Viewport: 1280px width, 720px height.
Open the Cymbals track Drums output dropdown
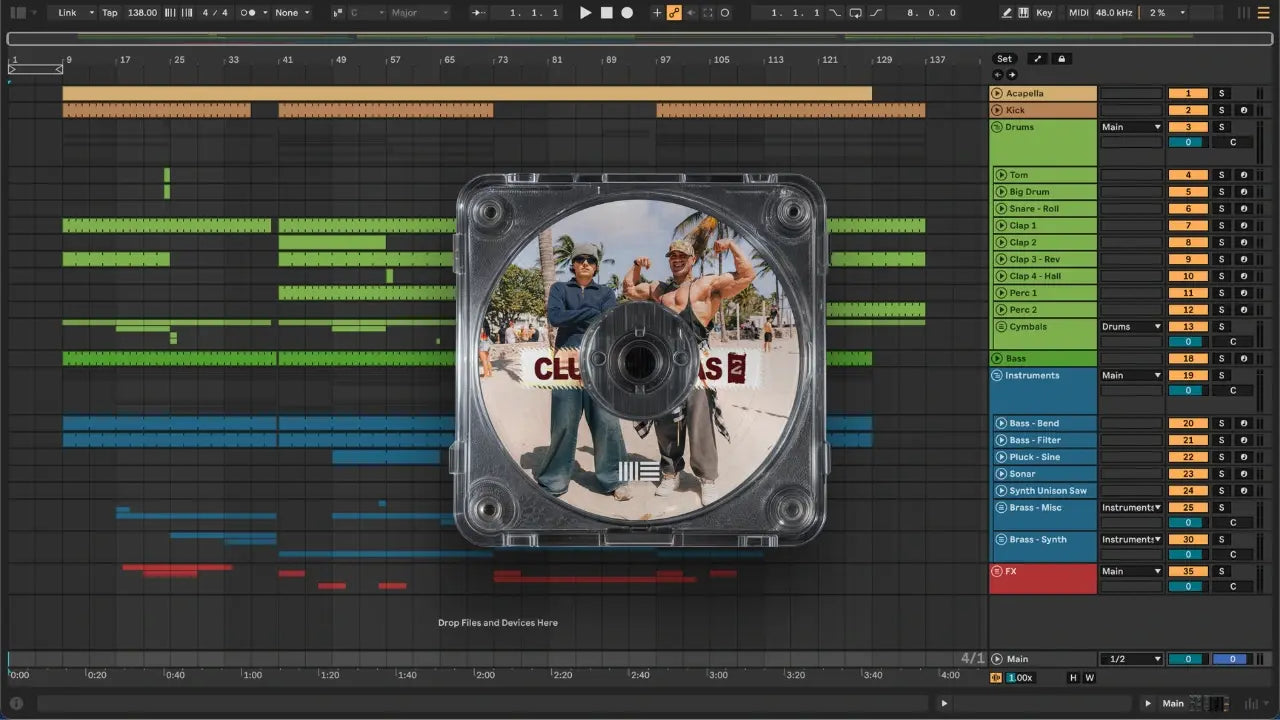(1131, 326)
